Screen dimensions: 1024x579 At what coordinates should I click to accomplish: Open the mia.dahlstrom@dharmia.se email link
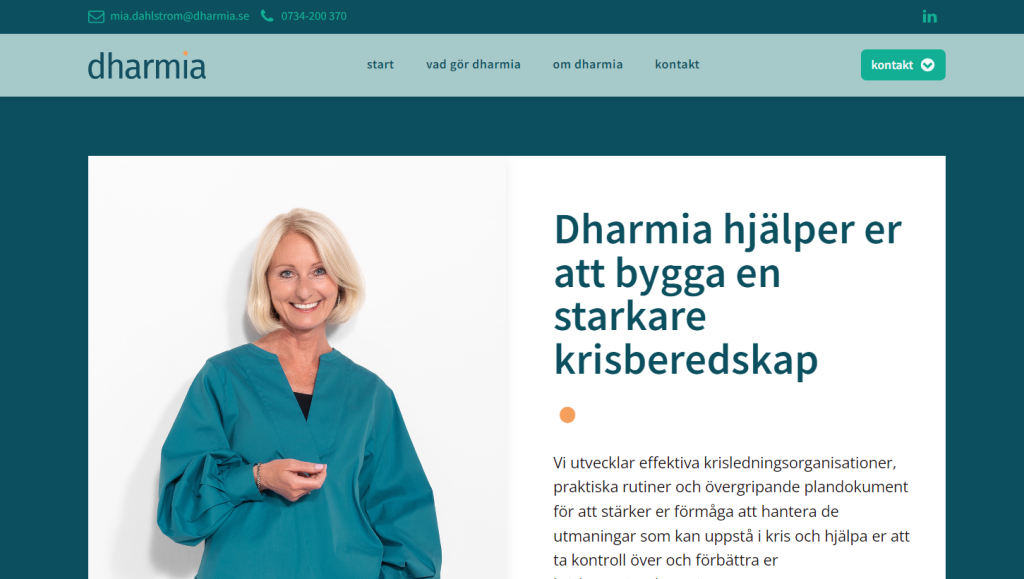[x=180, y=16]
